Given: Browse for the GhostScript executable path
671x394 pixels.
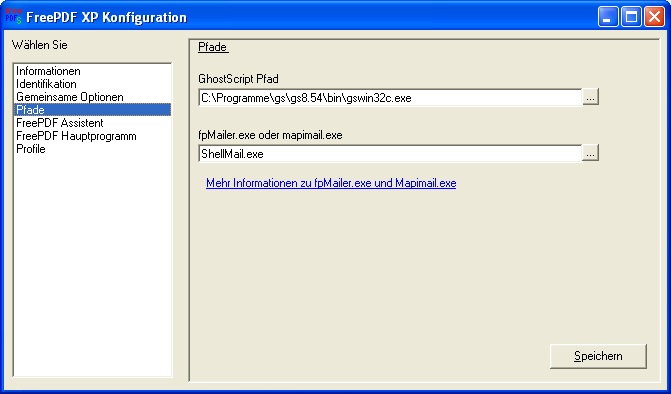Looking at the screenshot, I should pyautogui.click(x=591, y=98).
